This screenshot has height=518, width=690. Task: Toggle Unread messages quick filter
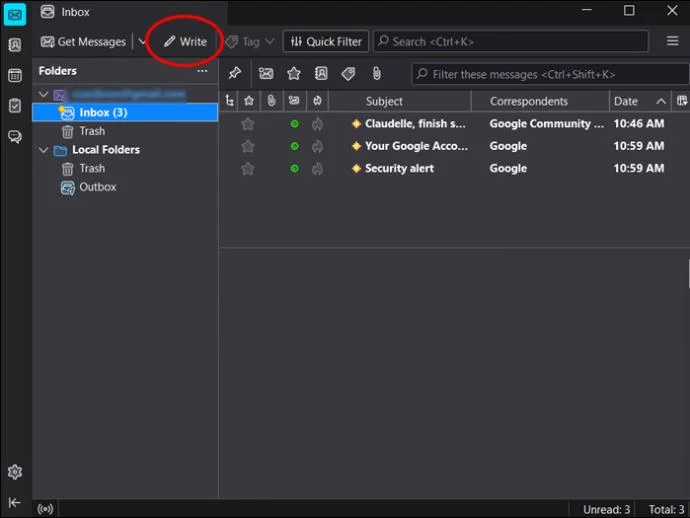266,73
